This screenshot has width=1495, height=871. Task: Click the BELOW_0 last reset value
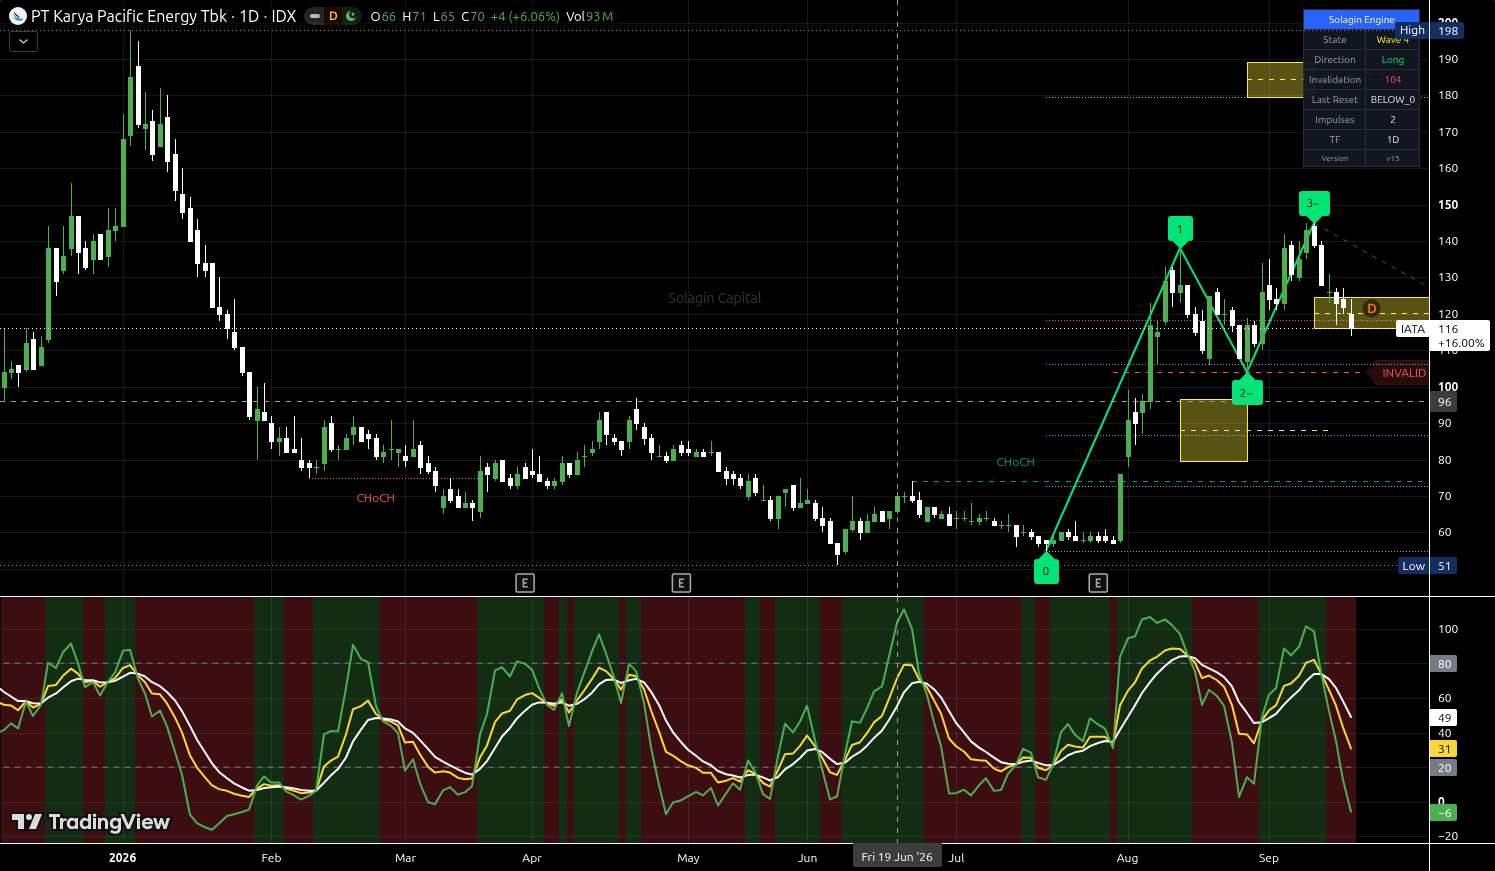coord(1393,100)
